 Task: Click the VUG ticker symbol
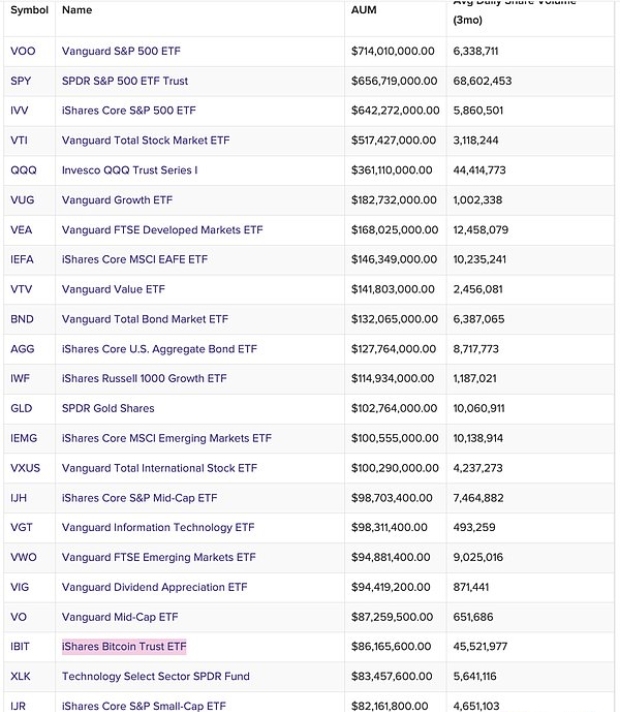pos(22,200)
